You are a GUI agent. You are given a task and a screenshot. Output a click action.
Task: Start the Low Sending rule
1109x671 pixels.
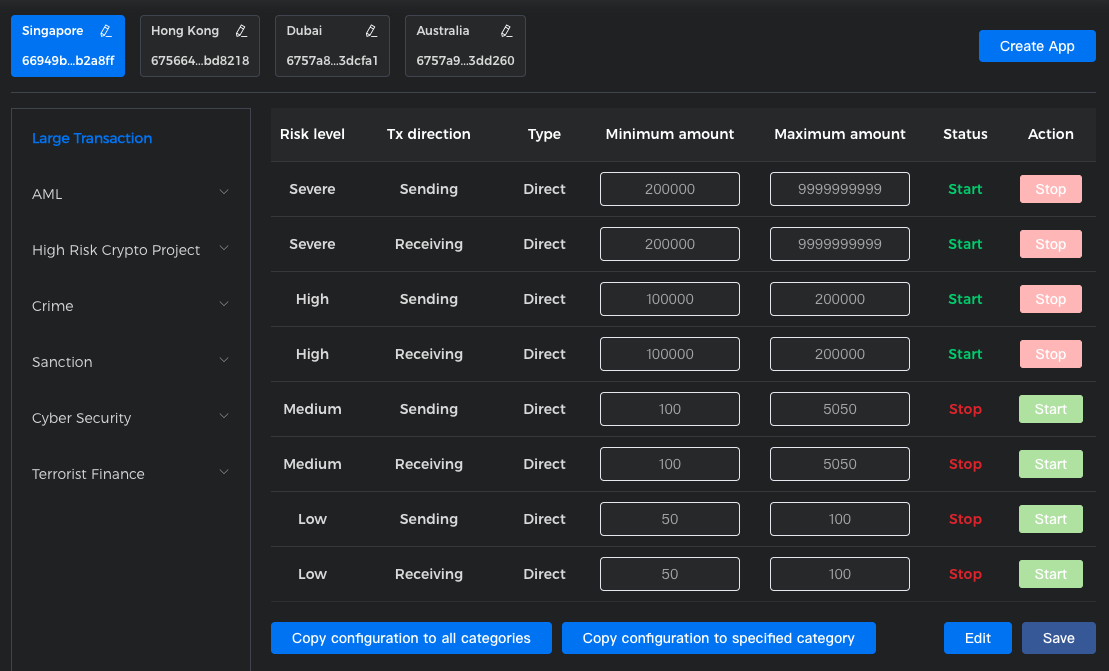[1050, 519]
